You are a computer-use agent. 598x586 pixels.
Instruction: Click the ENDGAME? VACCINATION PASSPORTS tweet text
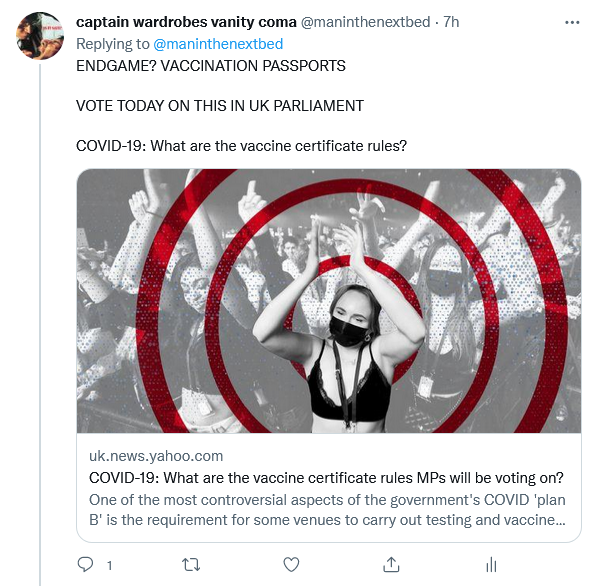coord(211,66)
